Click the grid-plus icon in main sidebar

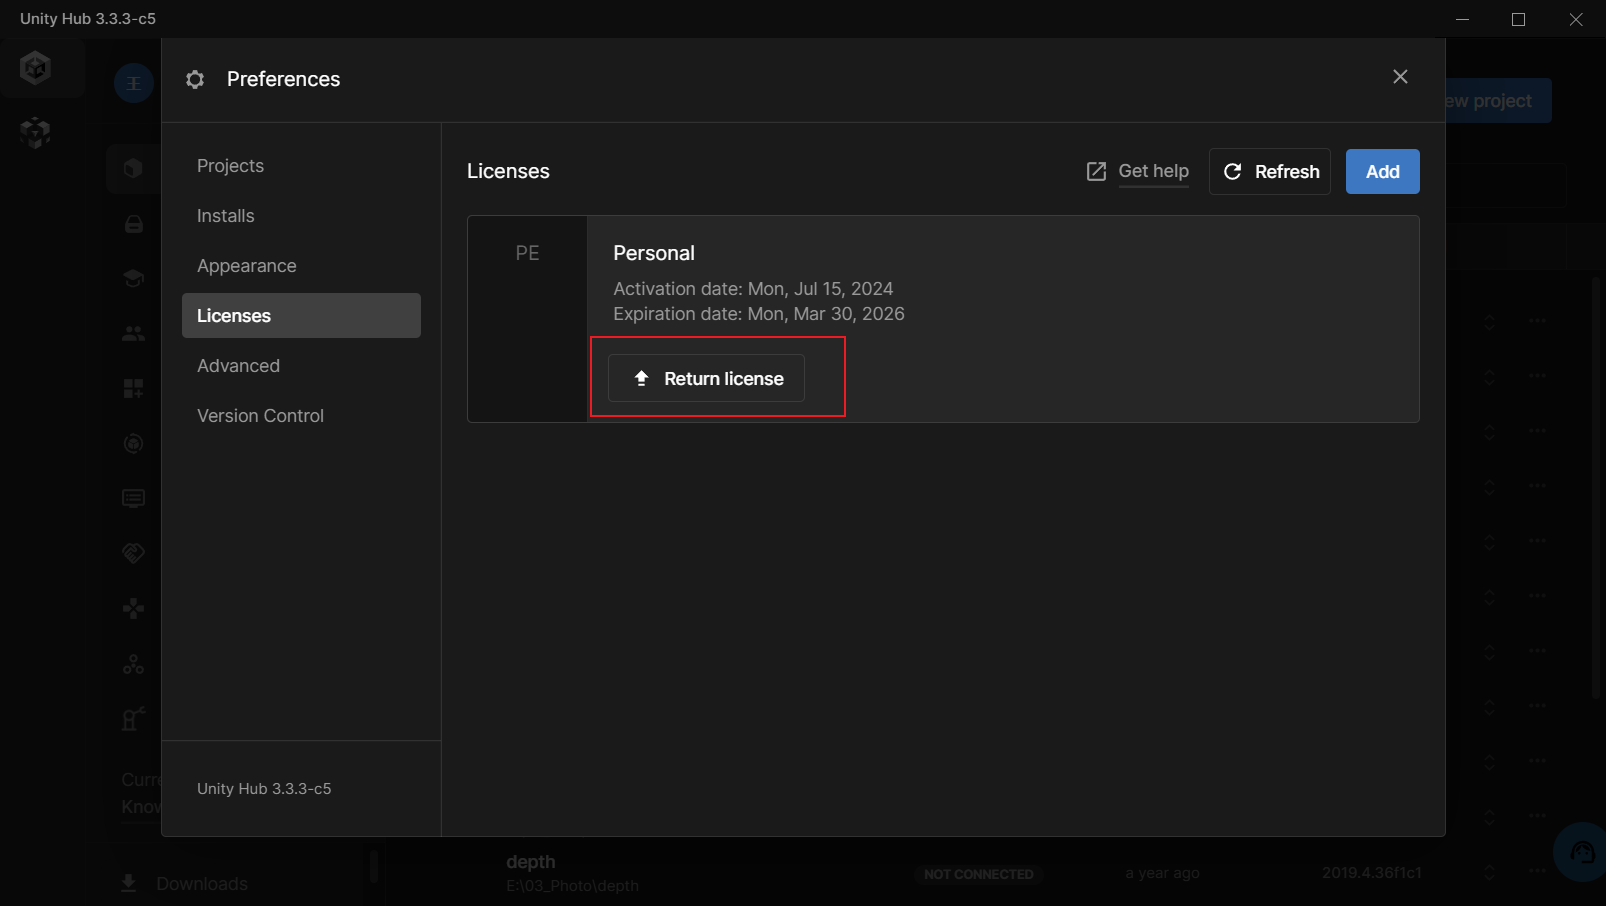(x=133, y=388)
